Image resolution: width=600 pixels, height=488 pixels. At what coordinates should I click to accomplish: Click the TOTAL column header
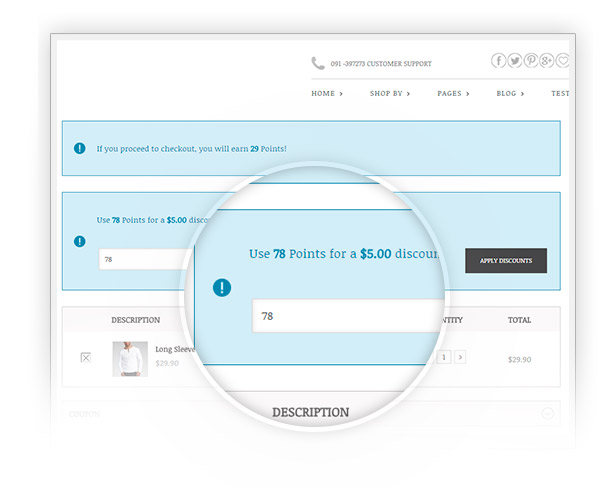coord(519,320)
